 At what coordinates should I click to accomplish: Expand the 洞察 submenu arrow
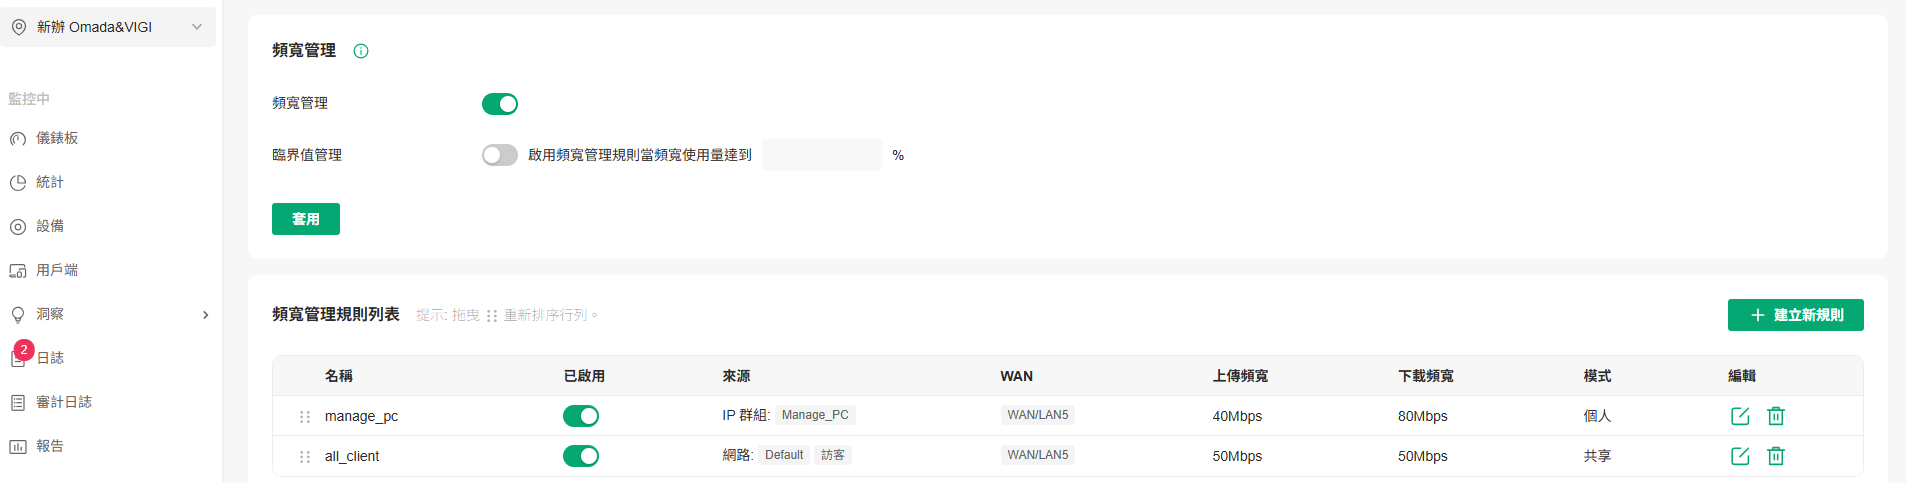[x=206, y=315]
